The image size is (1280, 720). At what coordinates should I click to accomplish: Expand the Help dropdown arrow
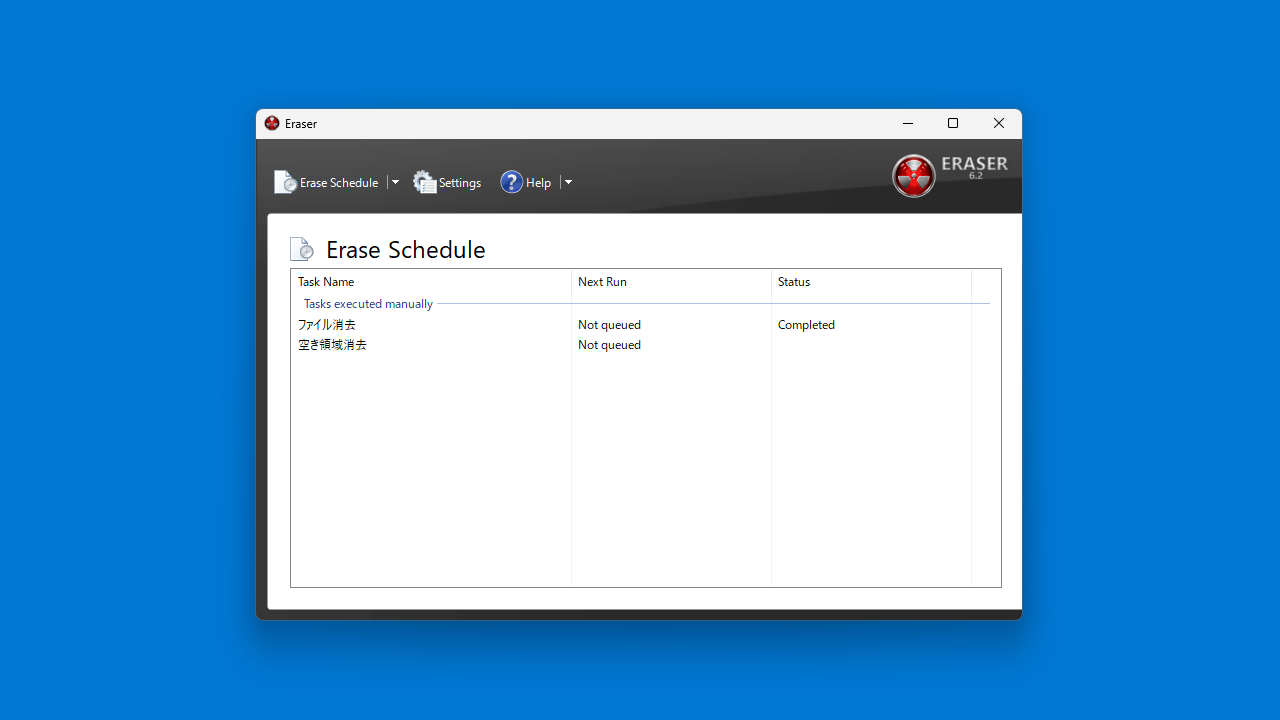pos(568,182)
